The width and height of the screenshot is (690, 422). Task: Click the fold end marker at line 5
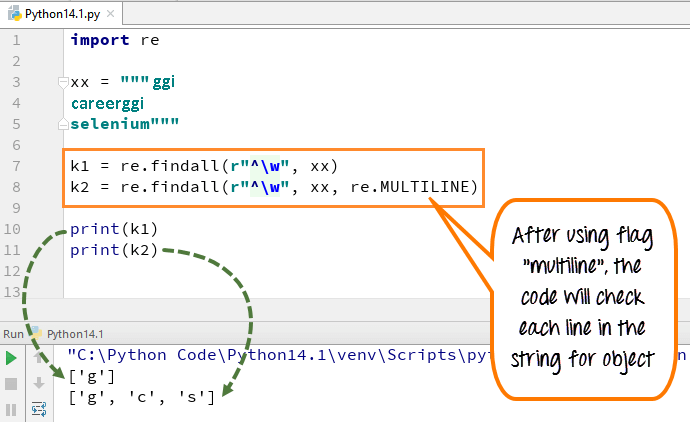(x=63, y=125)
